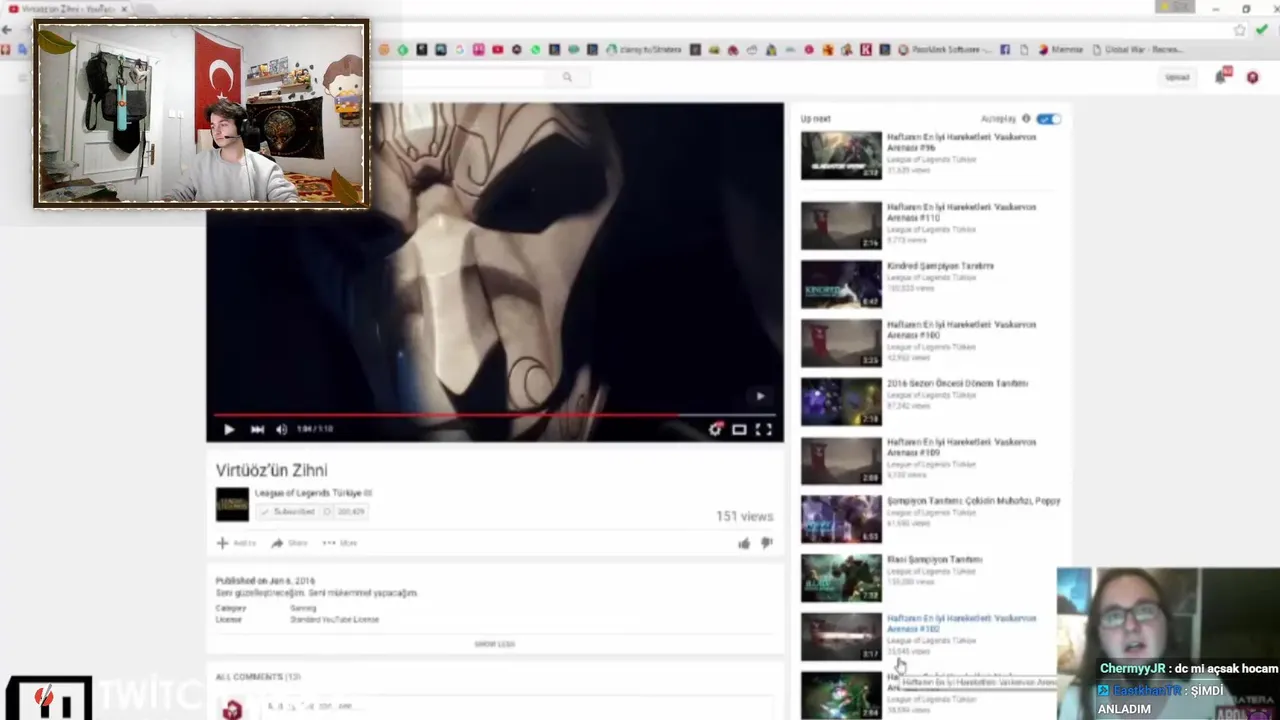The image size is (1280, 720).
Task: Click the red YouTube bookmark icon
Action: coord(497,49)
